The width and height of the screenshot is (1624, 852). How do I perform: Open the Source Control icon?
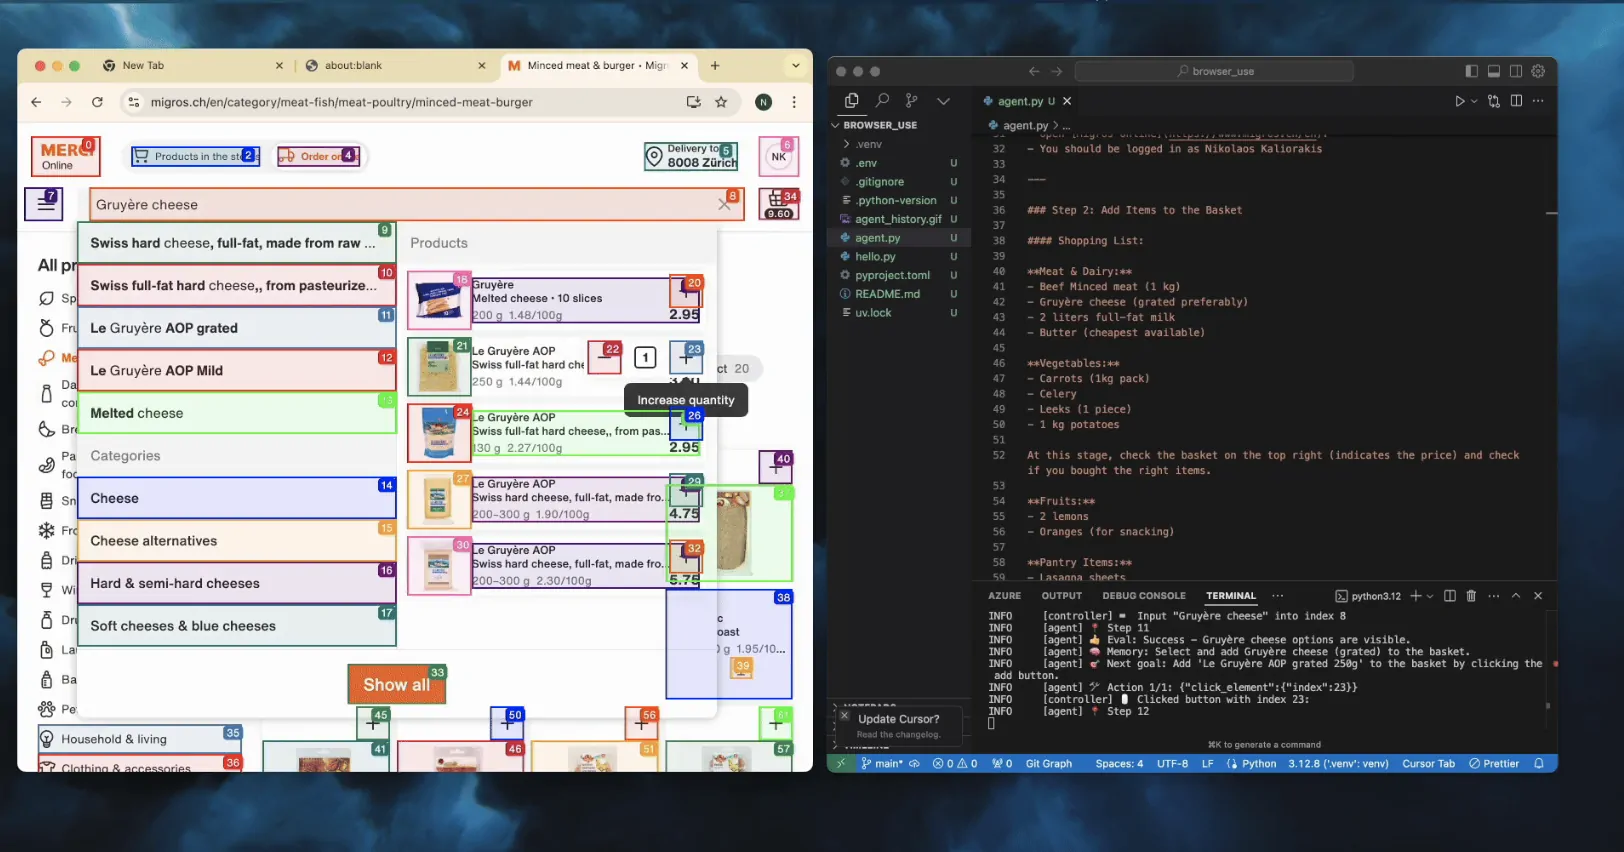(911, 100)
